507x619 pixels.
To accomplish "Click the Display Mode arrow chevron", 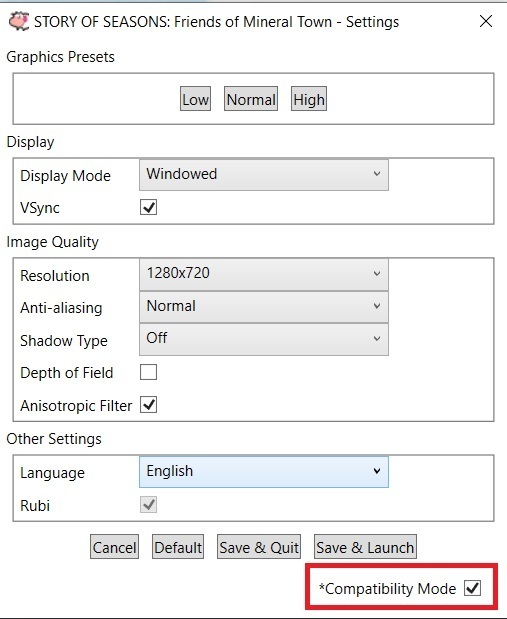I will coord(377,174).
